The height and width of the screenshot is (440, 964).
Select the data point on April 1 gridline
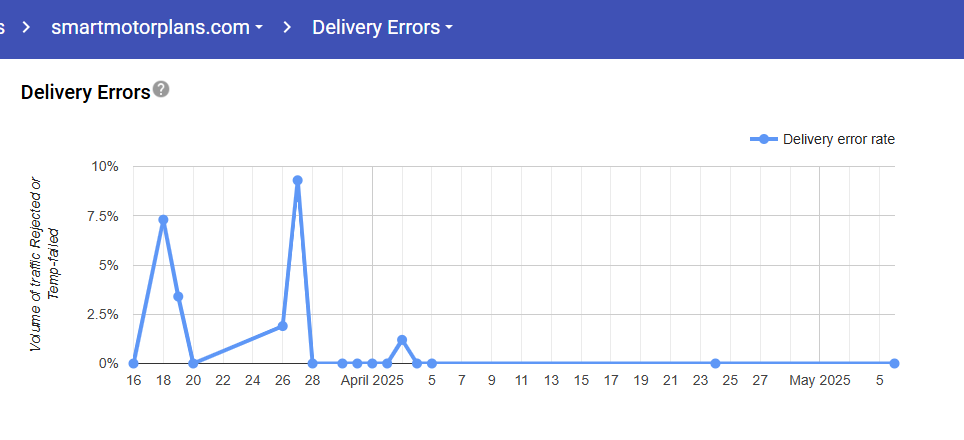(x=372, y=363)
